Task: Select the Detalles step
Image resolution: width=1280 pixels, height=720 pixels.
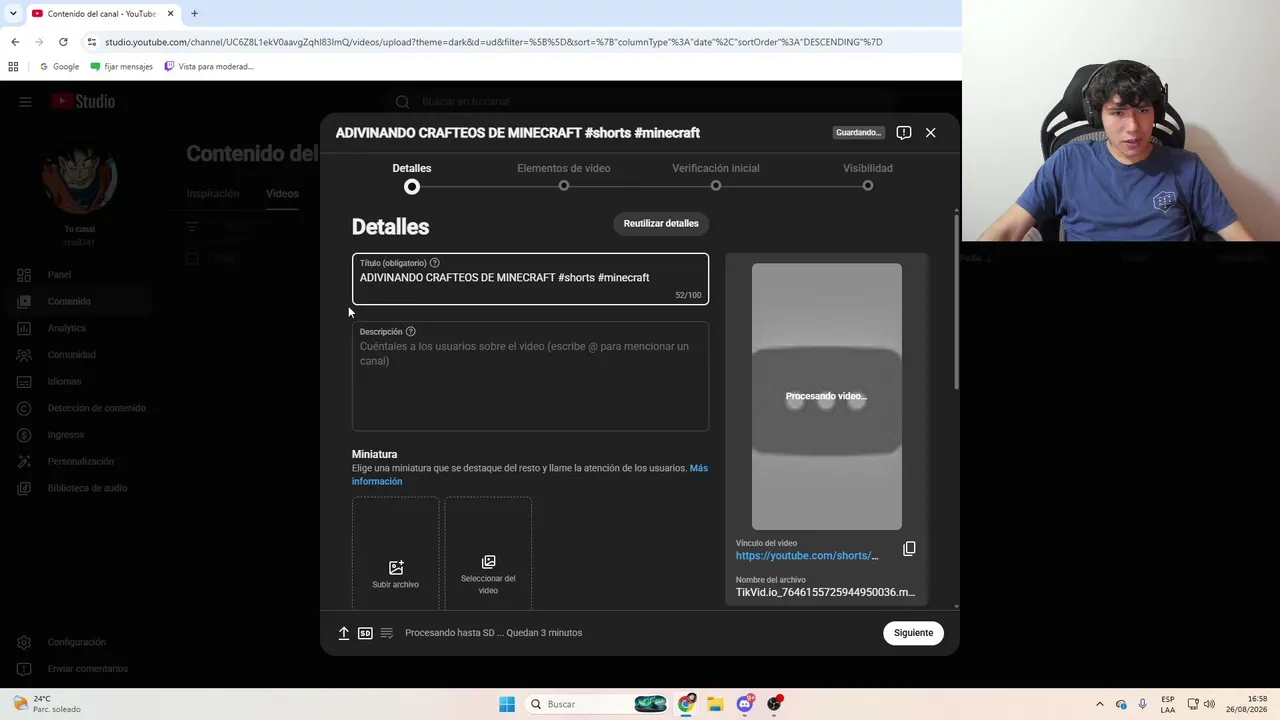Action: [412, 176]
